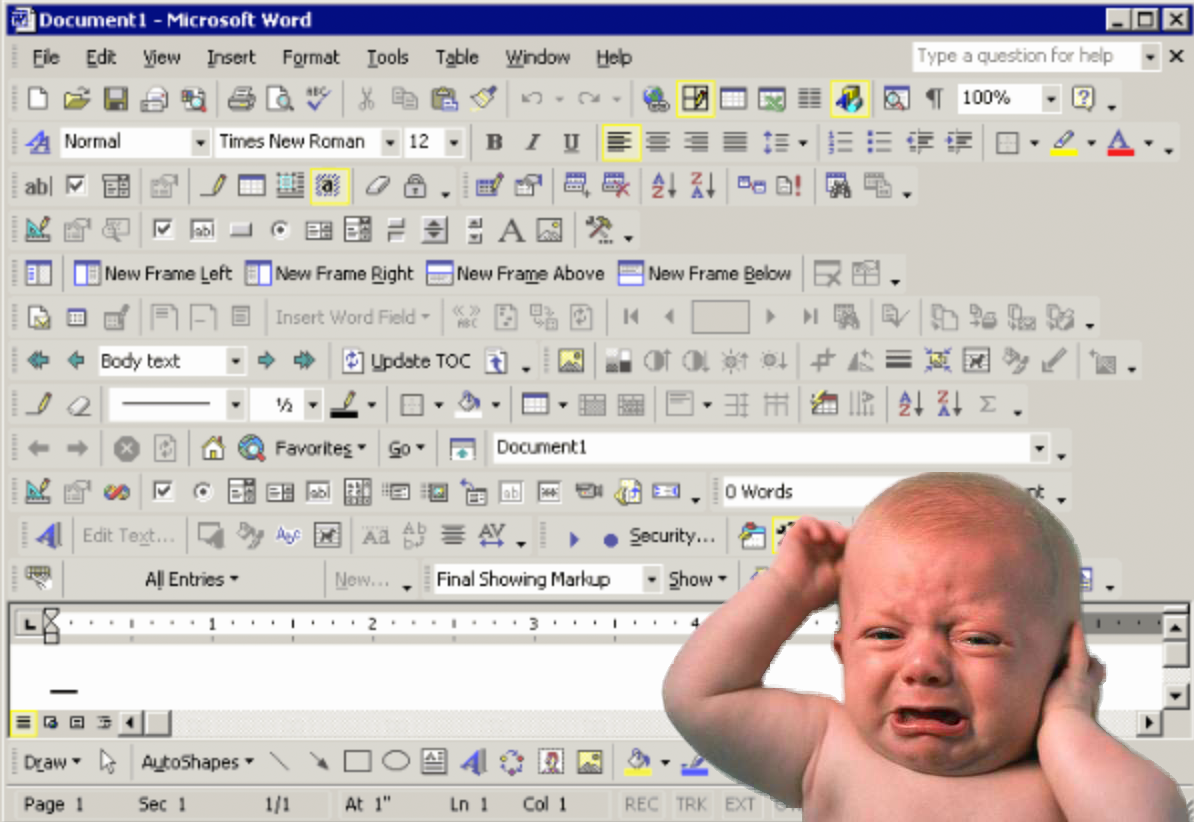Click the Format Painter brush icon

484,98
